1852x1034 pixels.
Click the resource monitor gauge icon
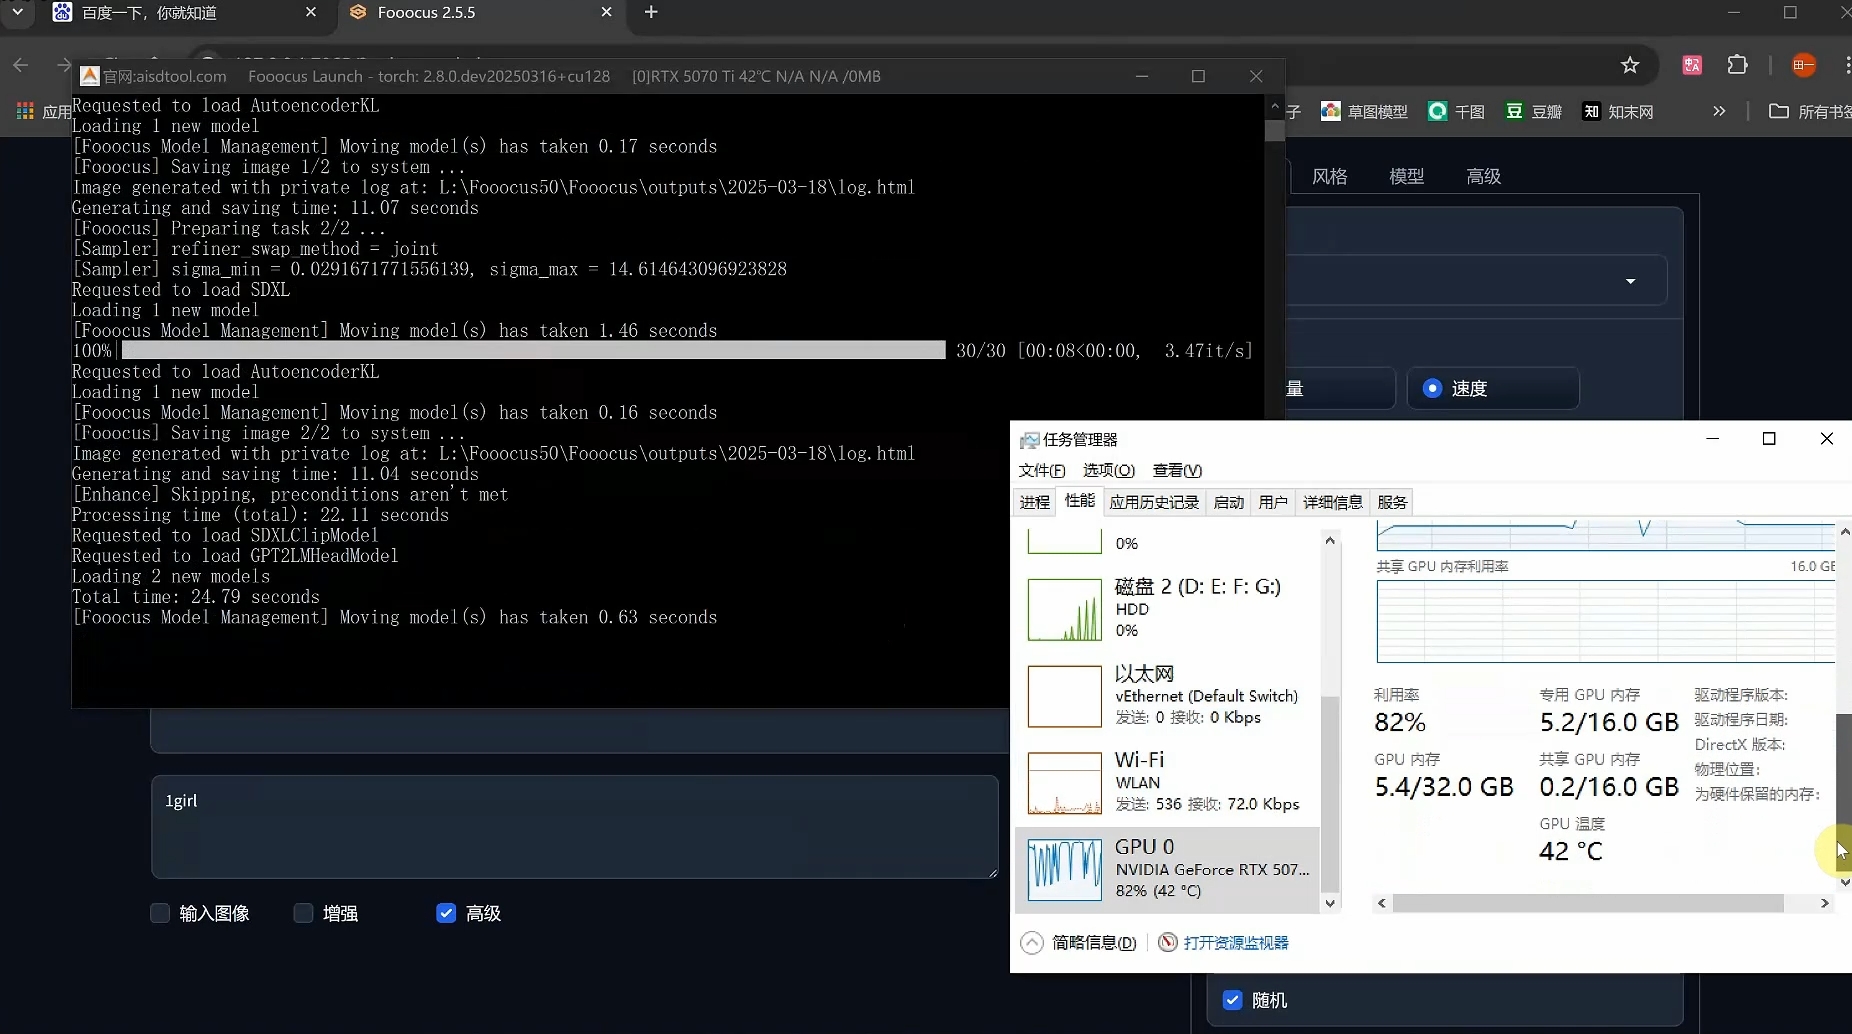point(1167,942)
